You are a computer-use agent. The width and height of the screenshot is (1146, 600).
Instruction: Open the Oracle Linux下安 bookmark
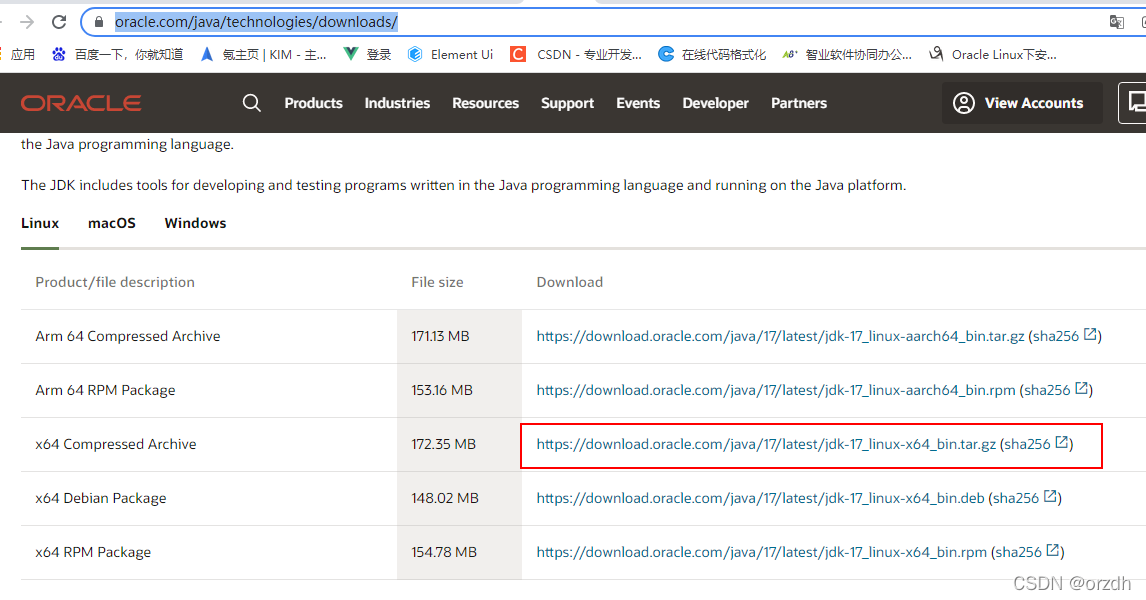[x=993, y=55]
